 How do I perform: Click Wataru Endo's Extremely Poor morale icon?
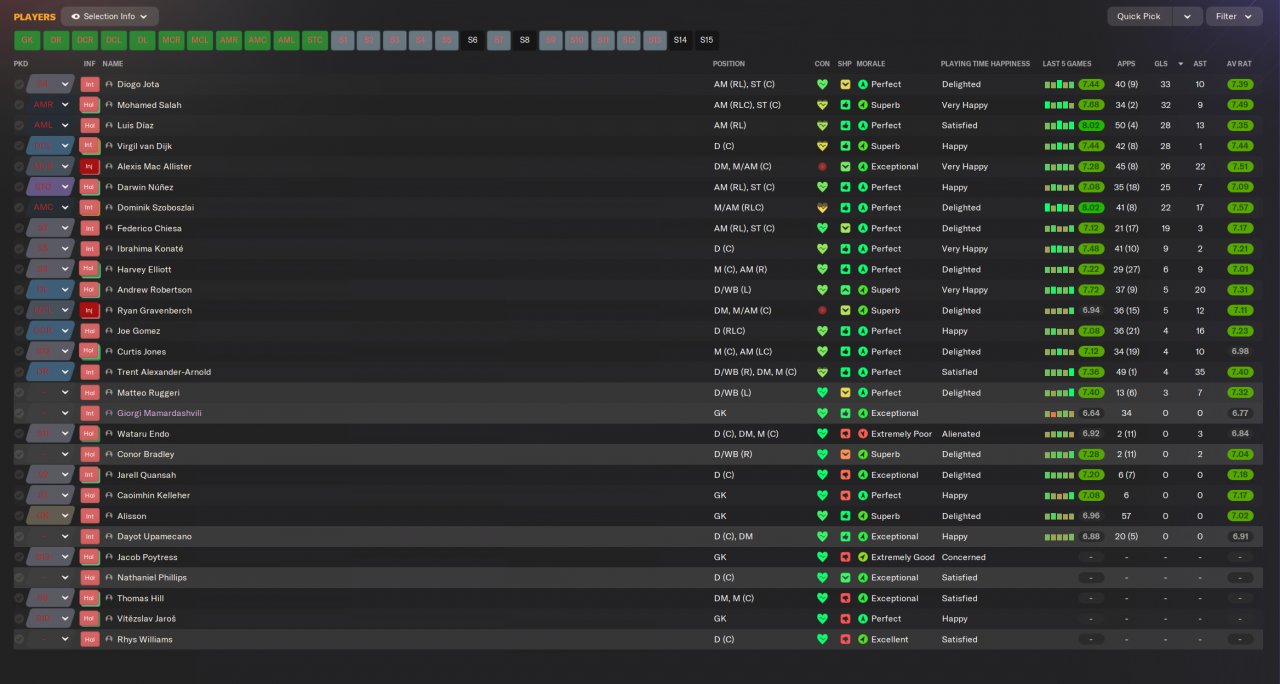click(863, 434)
